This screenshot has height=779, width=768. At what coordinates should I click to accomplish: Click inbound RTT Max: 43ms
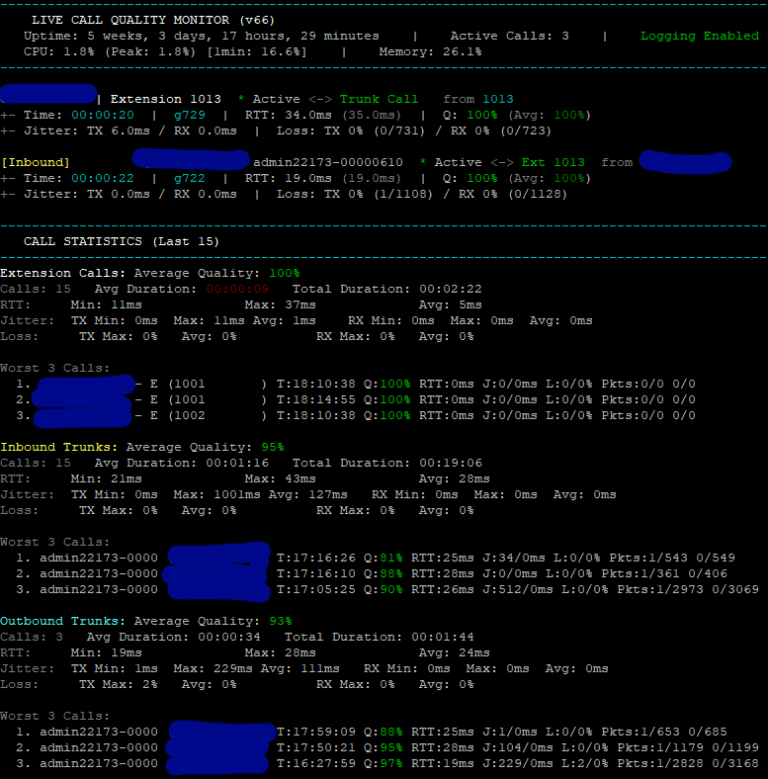pyautogui.click(x=280, y=478)
